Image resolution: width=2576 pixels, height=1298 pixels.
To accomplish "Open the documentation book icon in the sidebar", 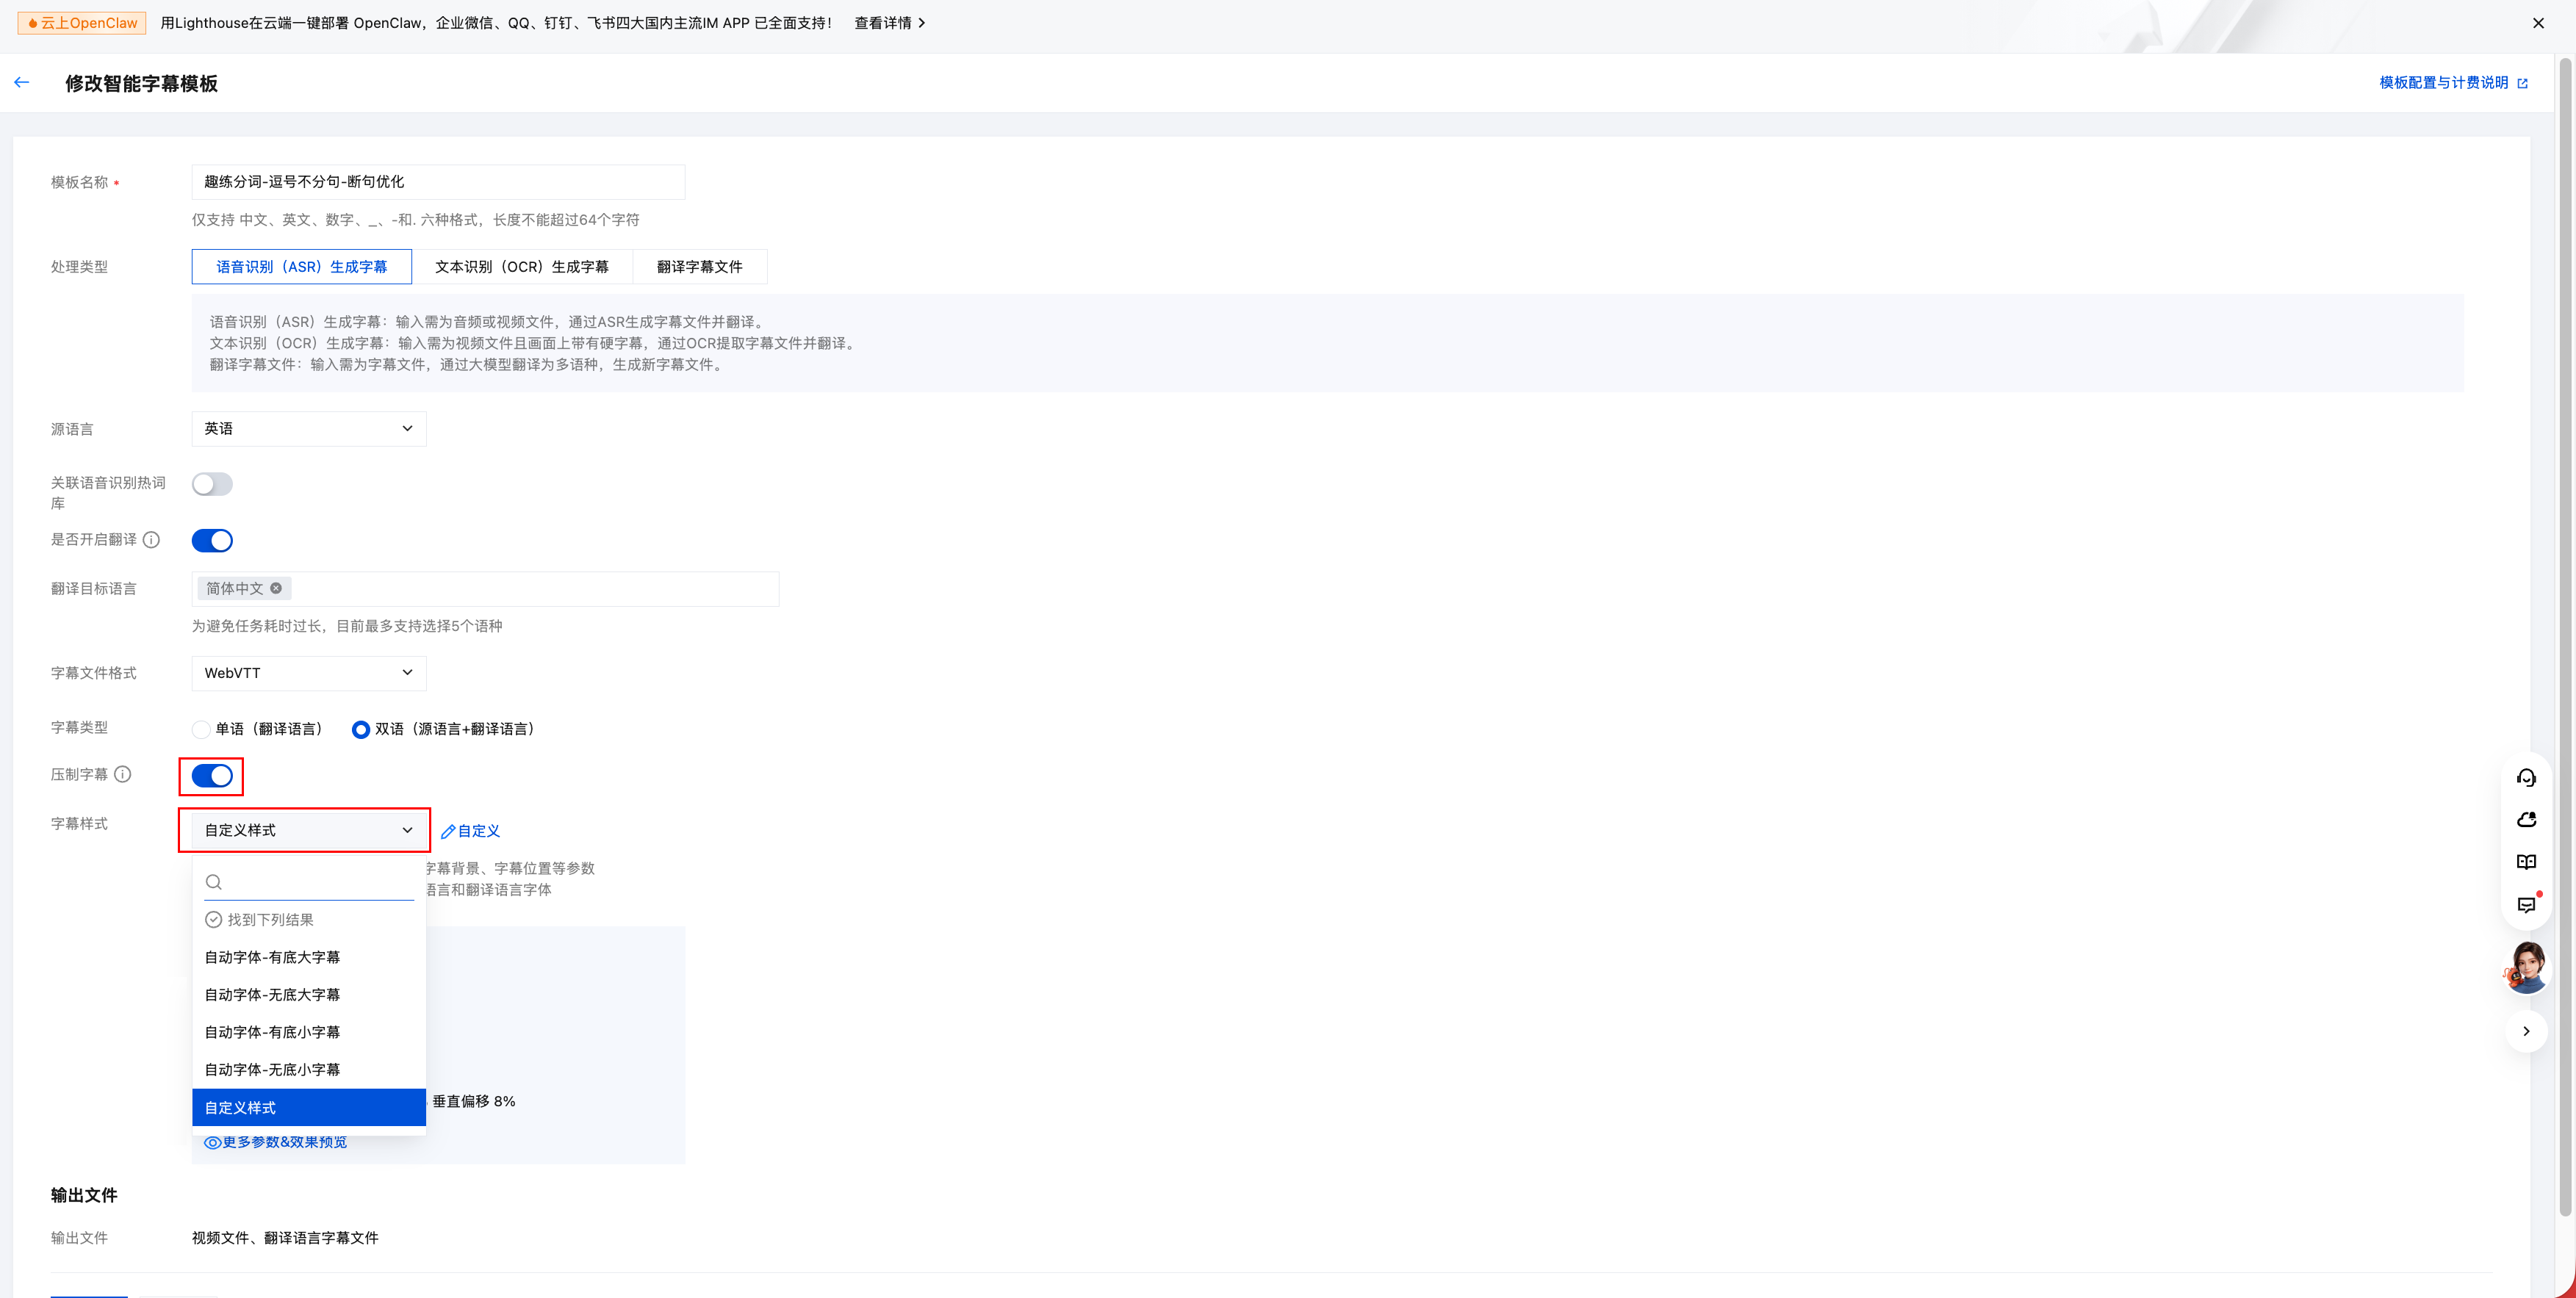I will (x=2526, y=862).
